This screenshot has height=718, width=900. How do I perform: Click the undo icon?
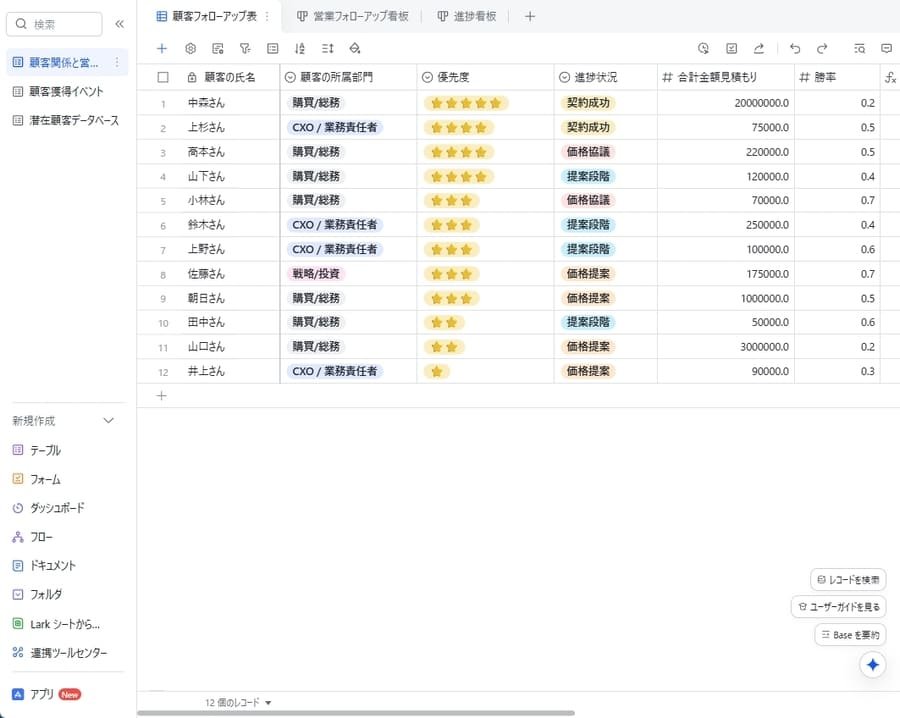pyautogui.click(x=793, y=48)
